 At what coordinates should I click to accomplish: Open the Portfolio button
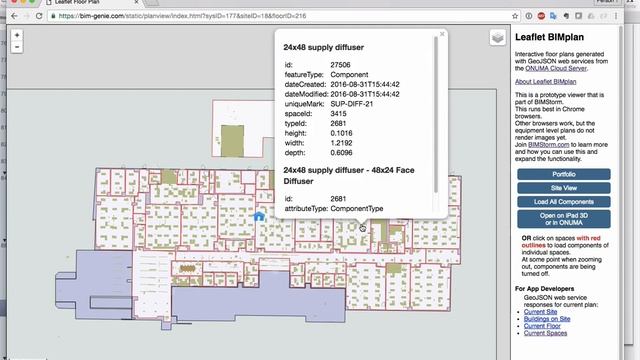point(564,174)
